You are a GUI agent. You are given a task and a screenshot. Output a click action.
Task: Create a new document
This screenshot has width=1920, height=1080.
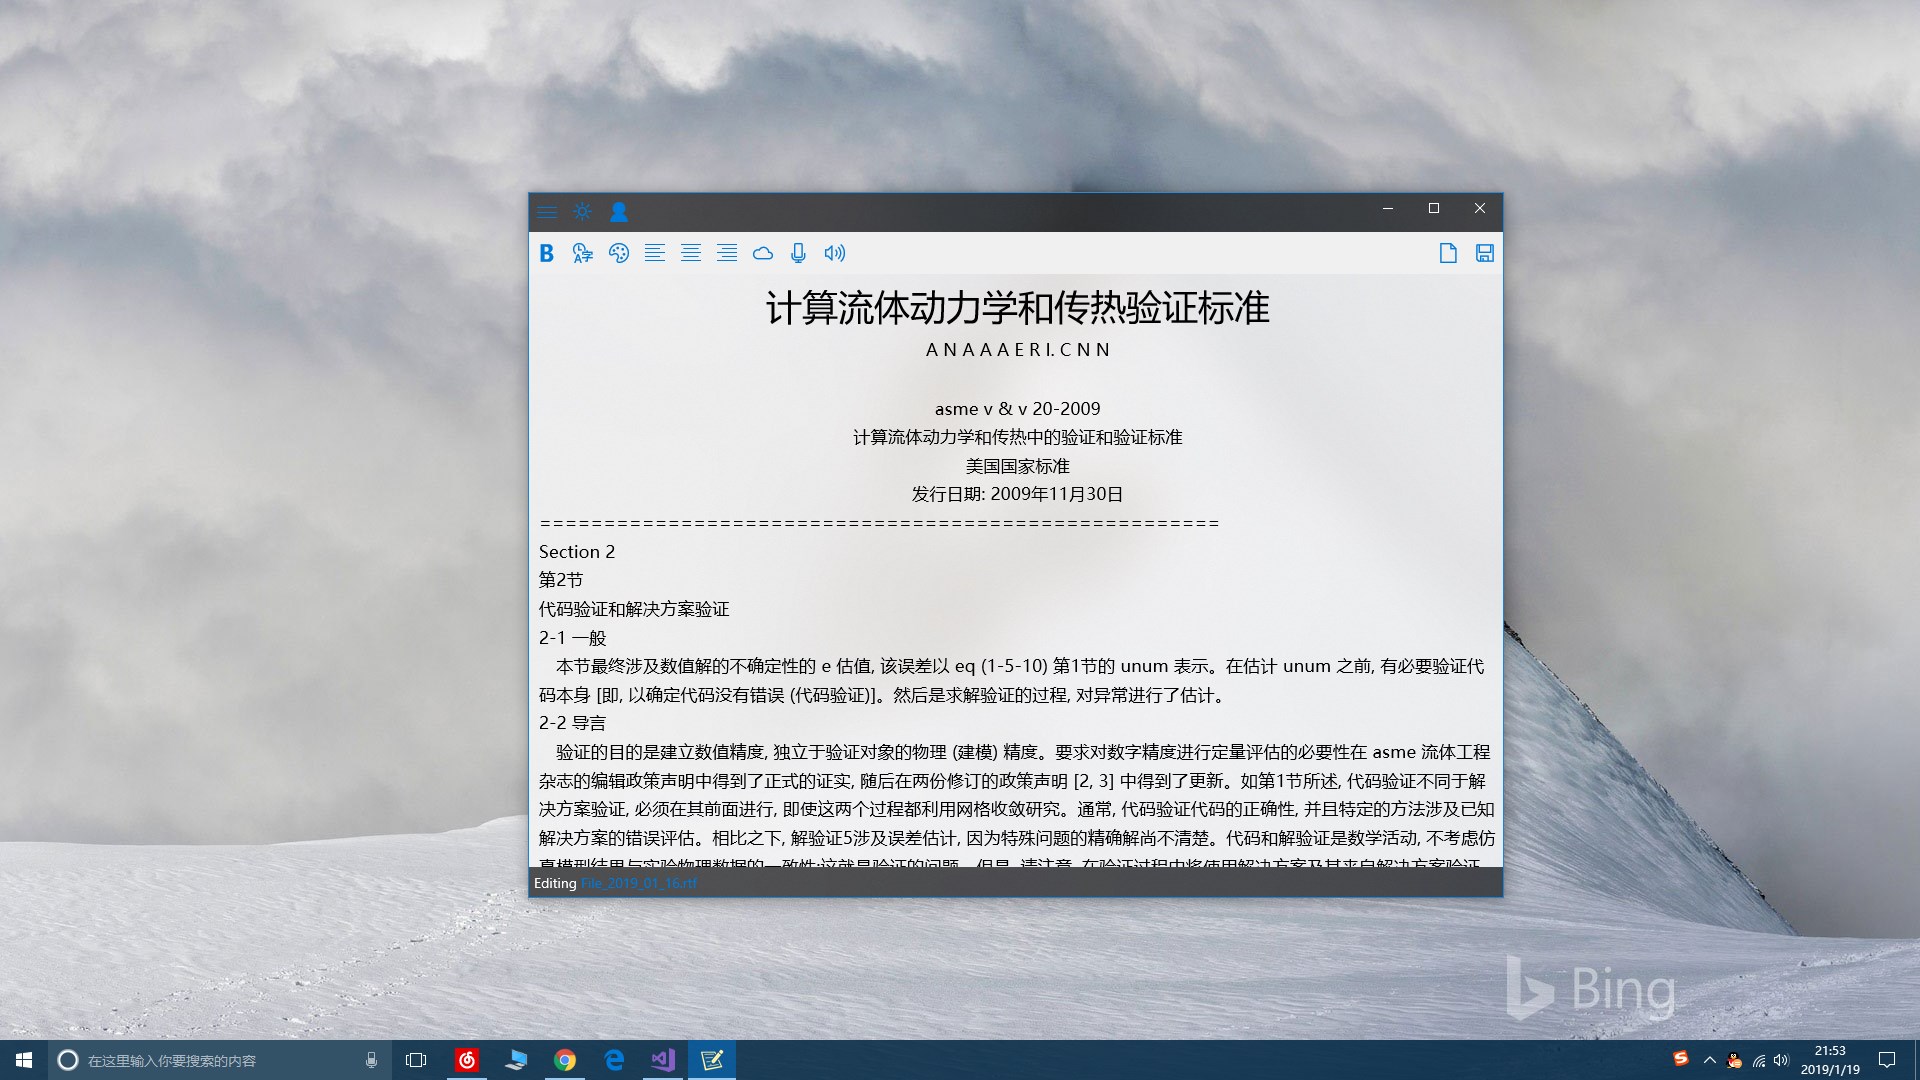[x=1448, y=253]
